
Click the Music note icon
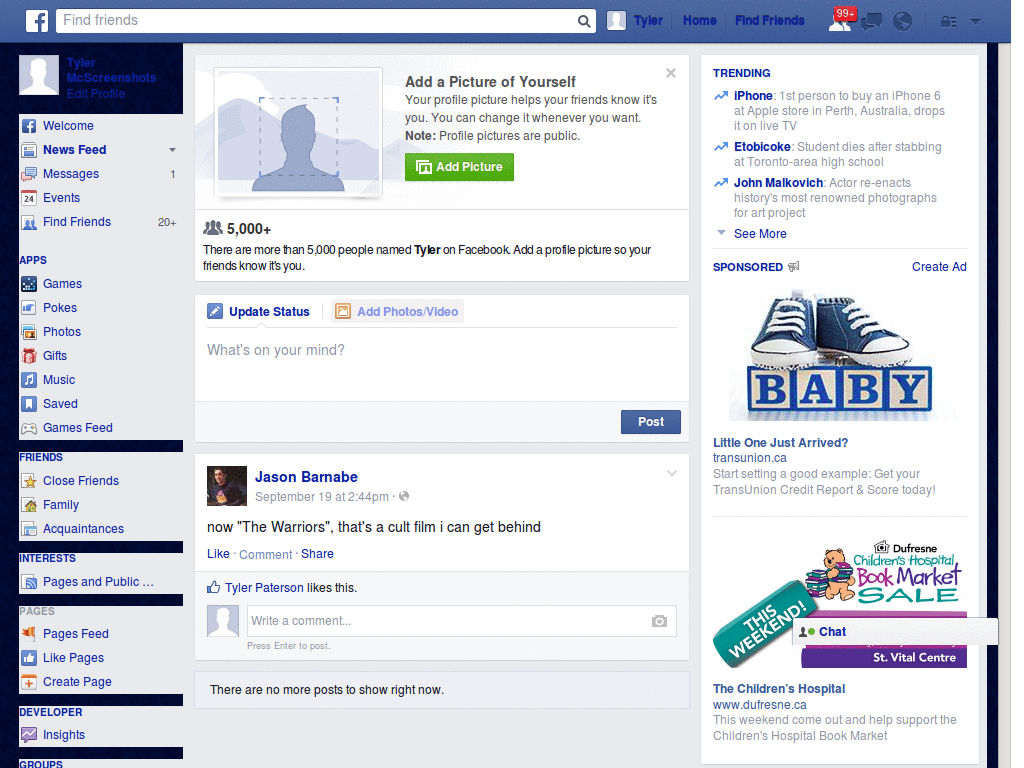pos(29,380)
